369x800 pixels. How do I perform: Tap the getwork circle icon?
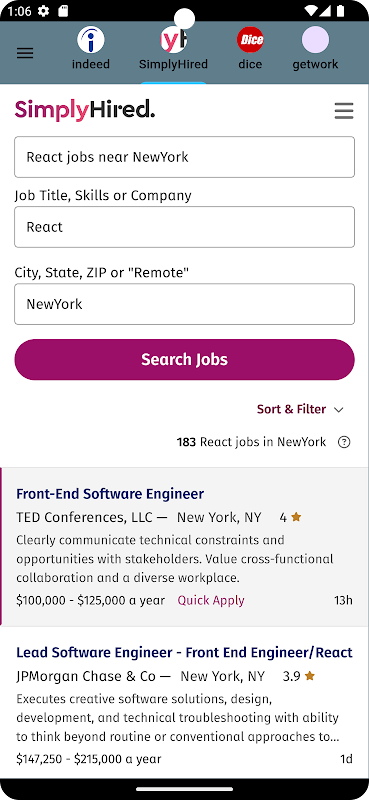pyautogui.click(x=315, y=40)
